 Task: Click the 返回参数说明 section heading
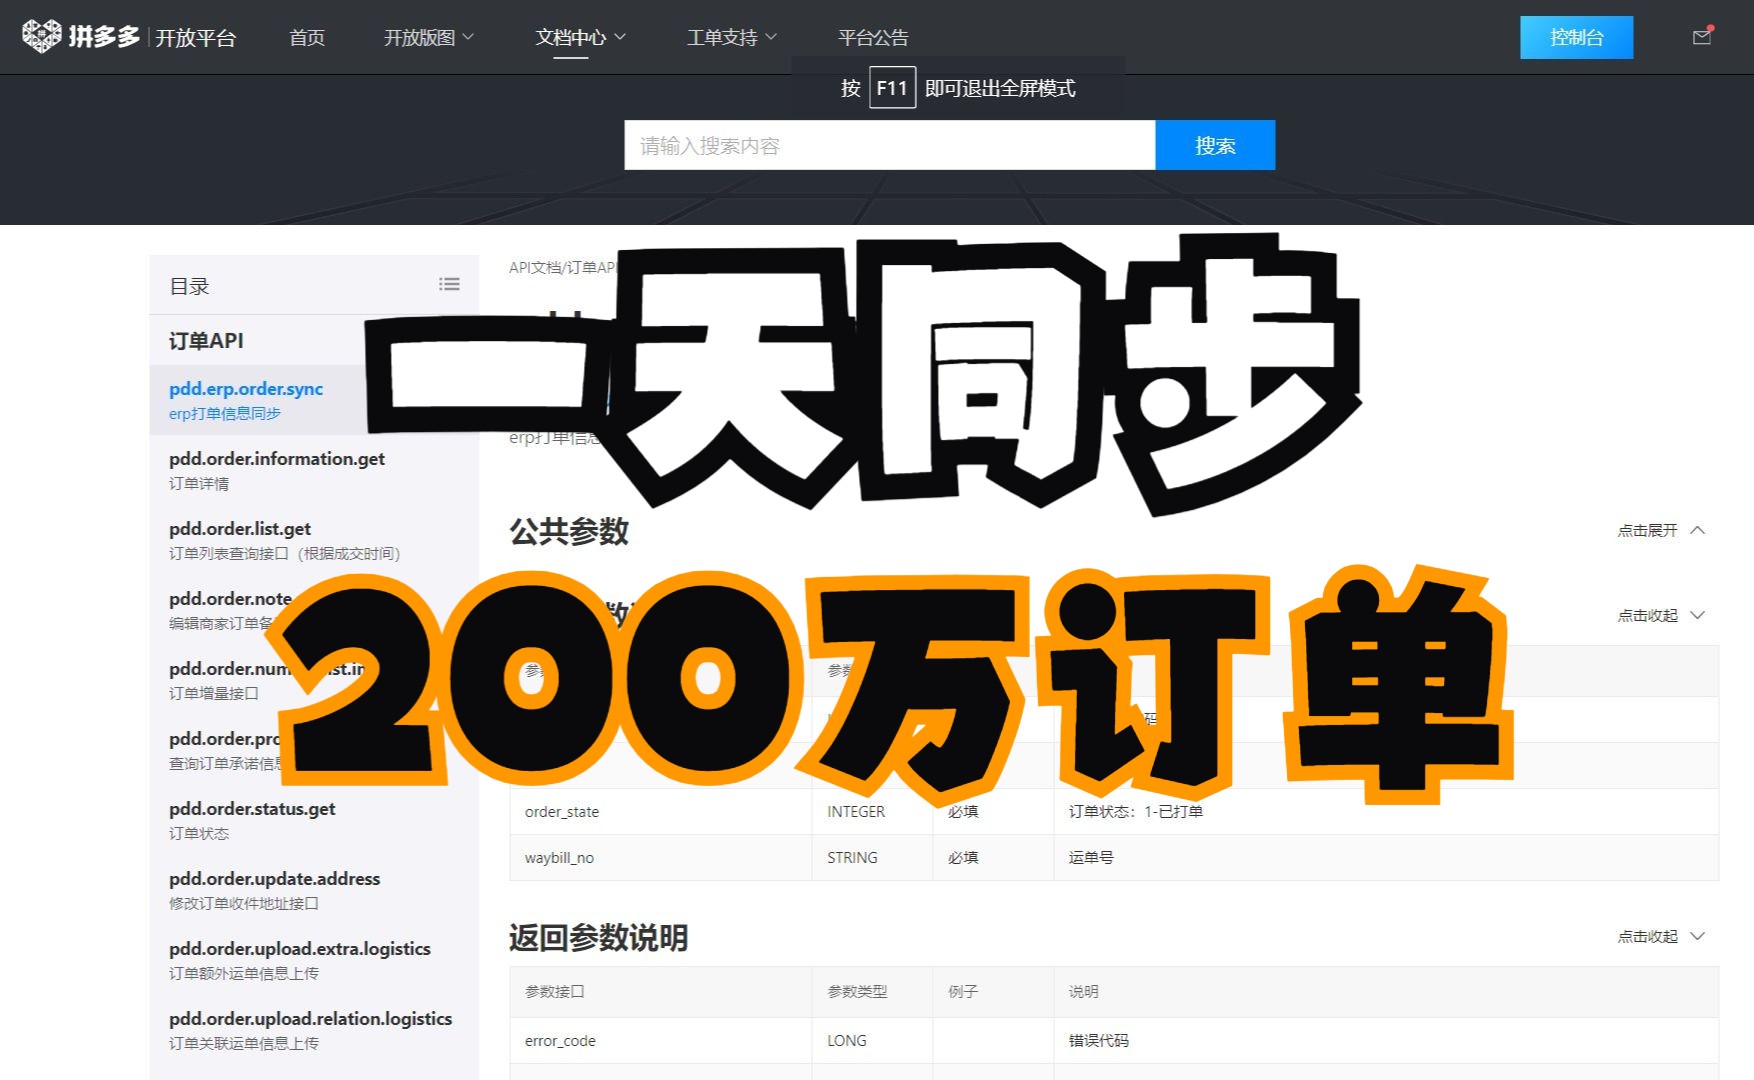(598, 937)
